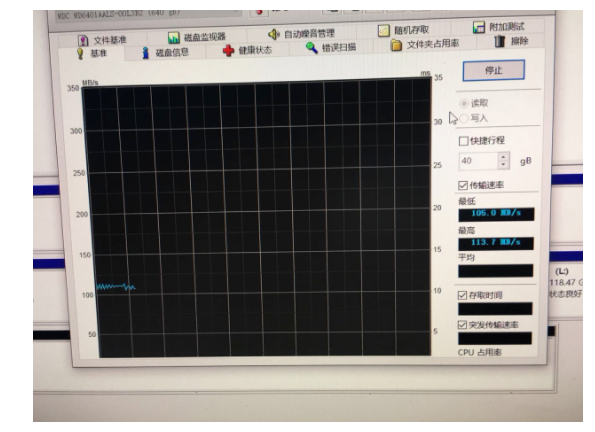Increase the gB value with up arrow
595x432 pixels.
[x=503, y=157]
